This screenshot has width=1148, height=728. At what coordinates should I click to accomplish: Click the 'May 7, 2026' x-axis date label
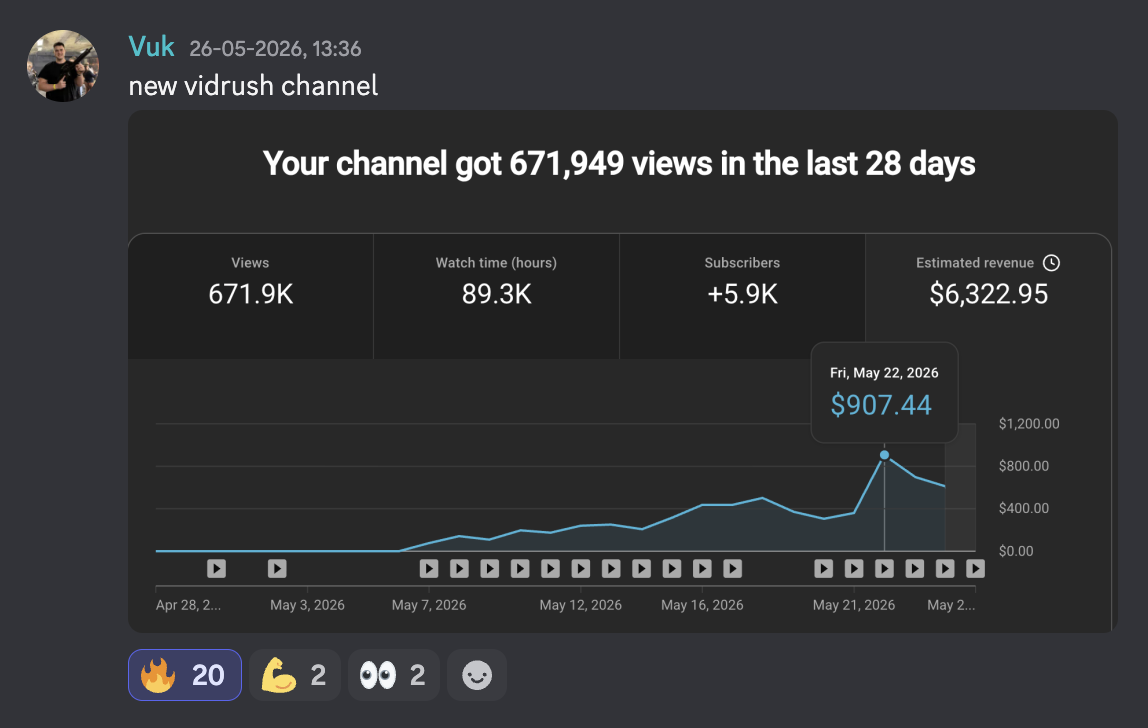(x=429, y=605)
